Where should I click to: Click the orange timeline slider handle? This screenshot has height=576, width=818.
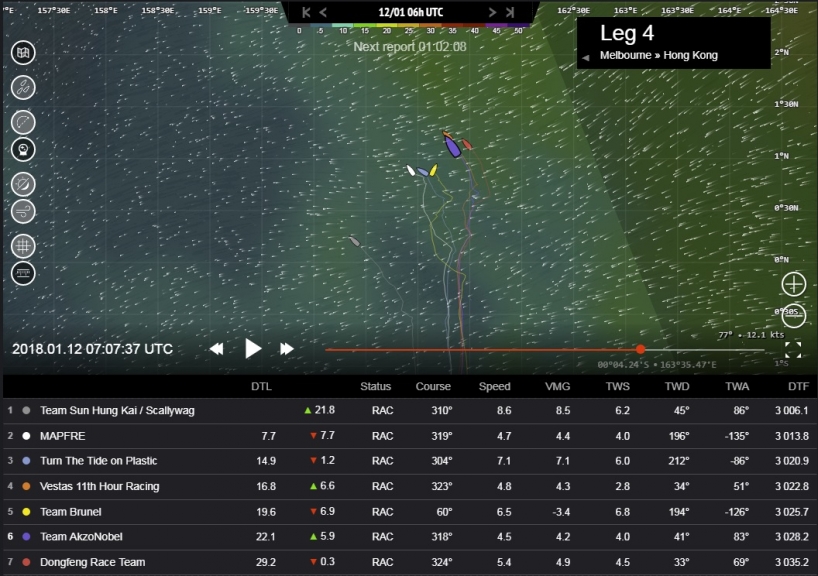click(641, 349)
